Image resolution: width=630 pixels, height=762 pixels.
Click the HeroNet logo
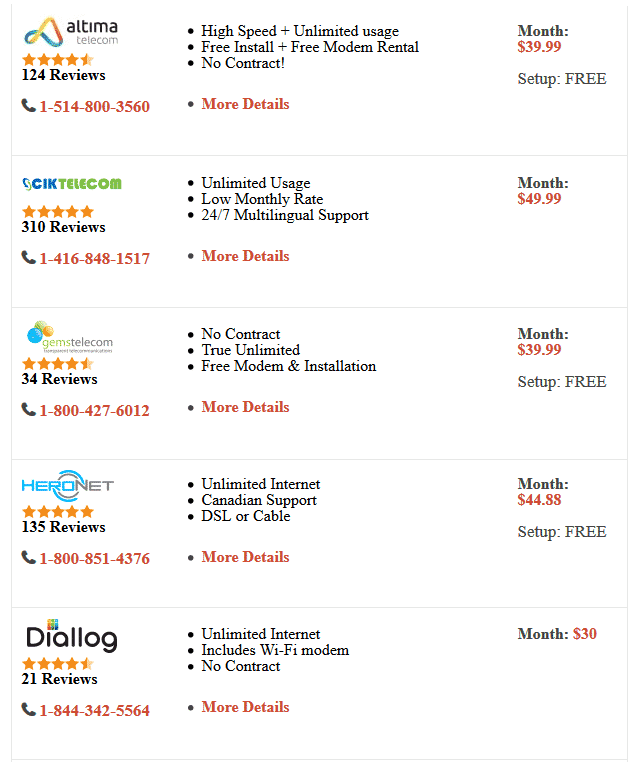coord(68,486)
